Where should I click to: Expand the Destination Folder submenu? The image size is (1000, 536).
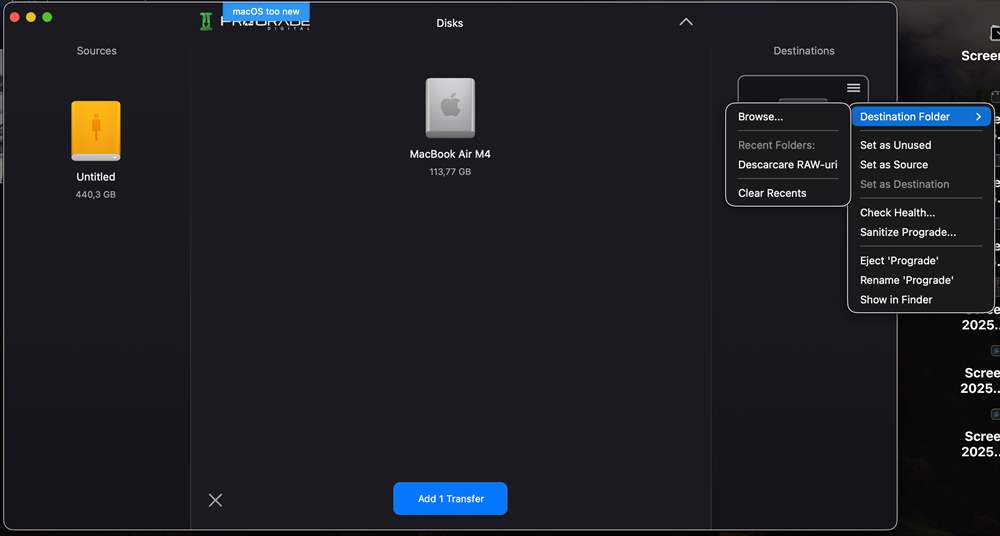(920, 117)
